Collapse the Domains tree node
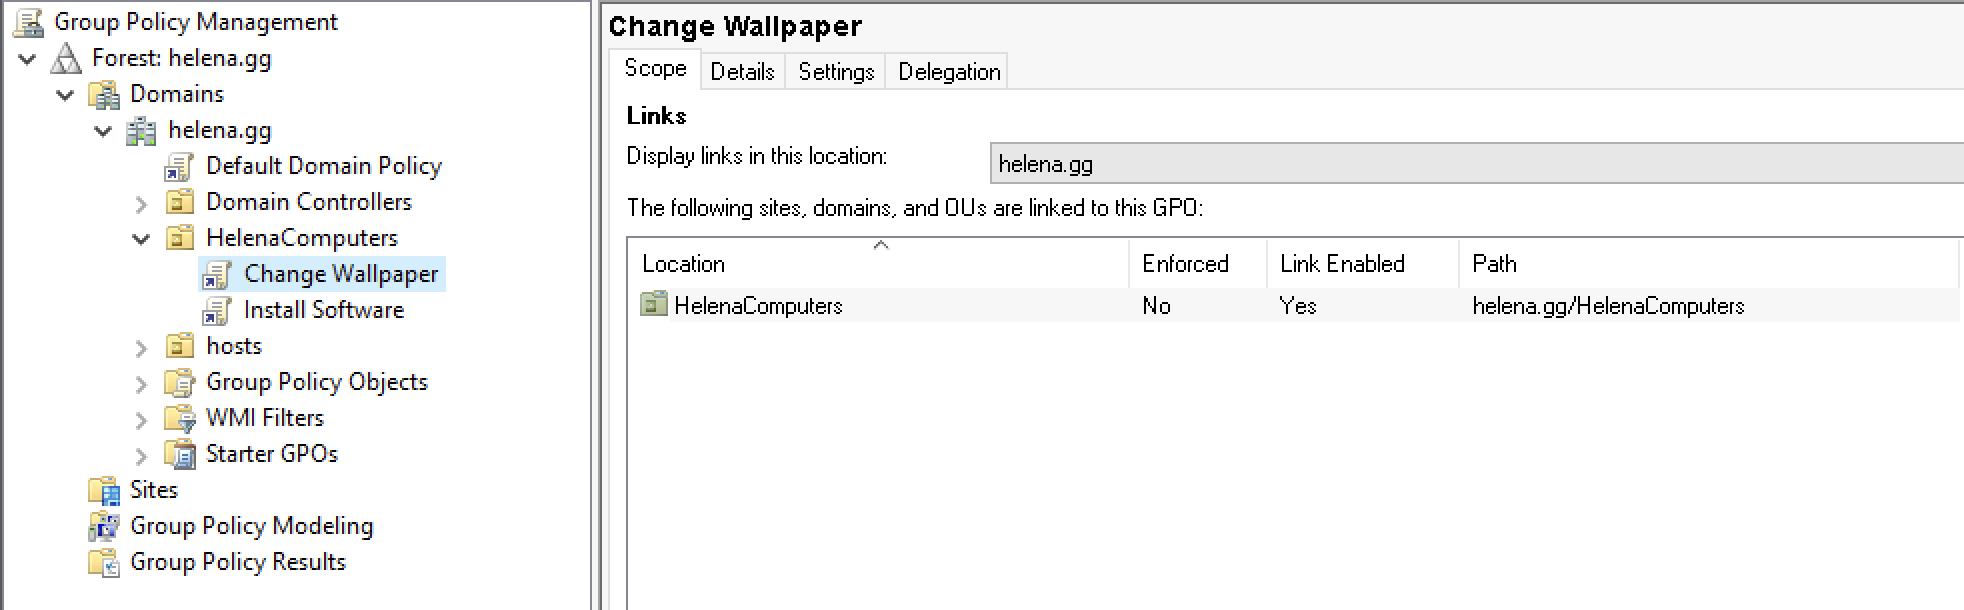The height and width of the screenshot is (610, 1964). tap(66, 95)
